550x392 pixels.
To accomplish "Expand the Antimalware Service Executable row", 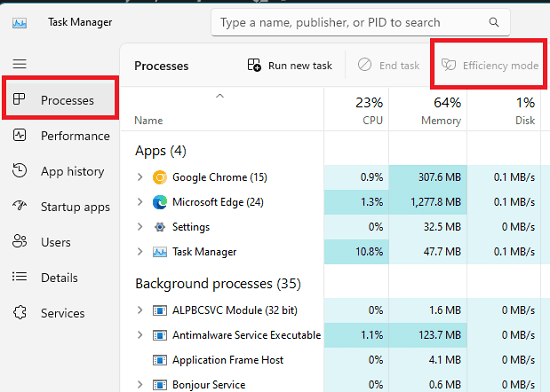I will tap(140, 335).
